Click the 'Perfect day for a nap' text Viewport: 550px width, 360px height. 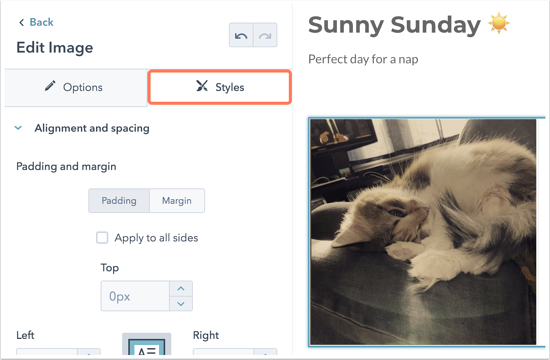tap(363, 59)
